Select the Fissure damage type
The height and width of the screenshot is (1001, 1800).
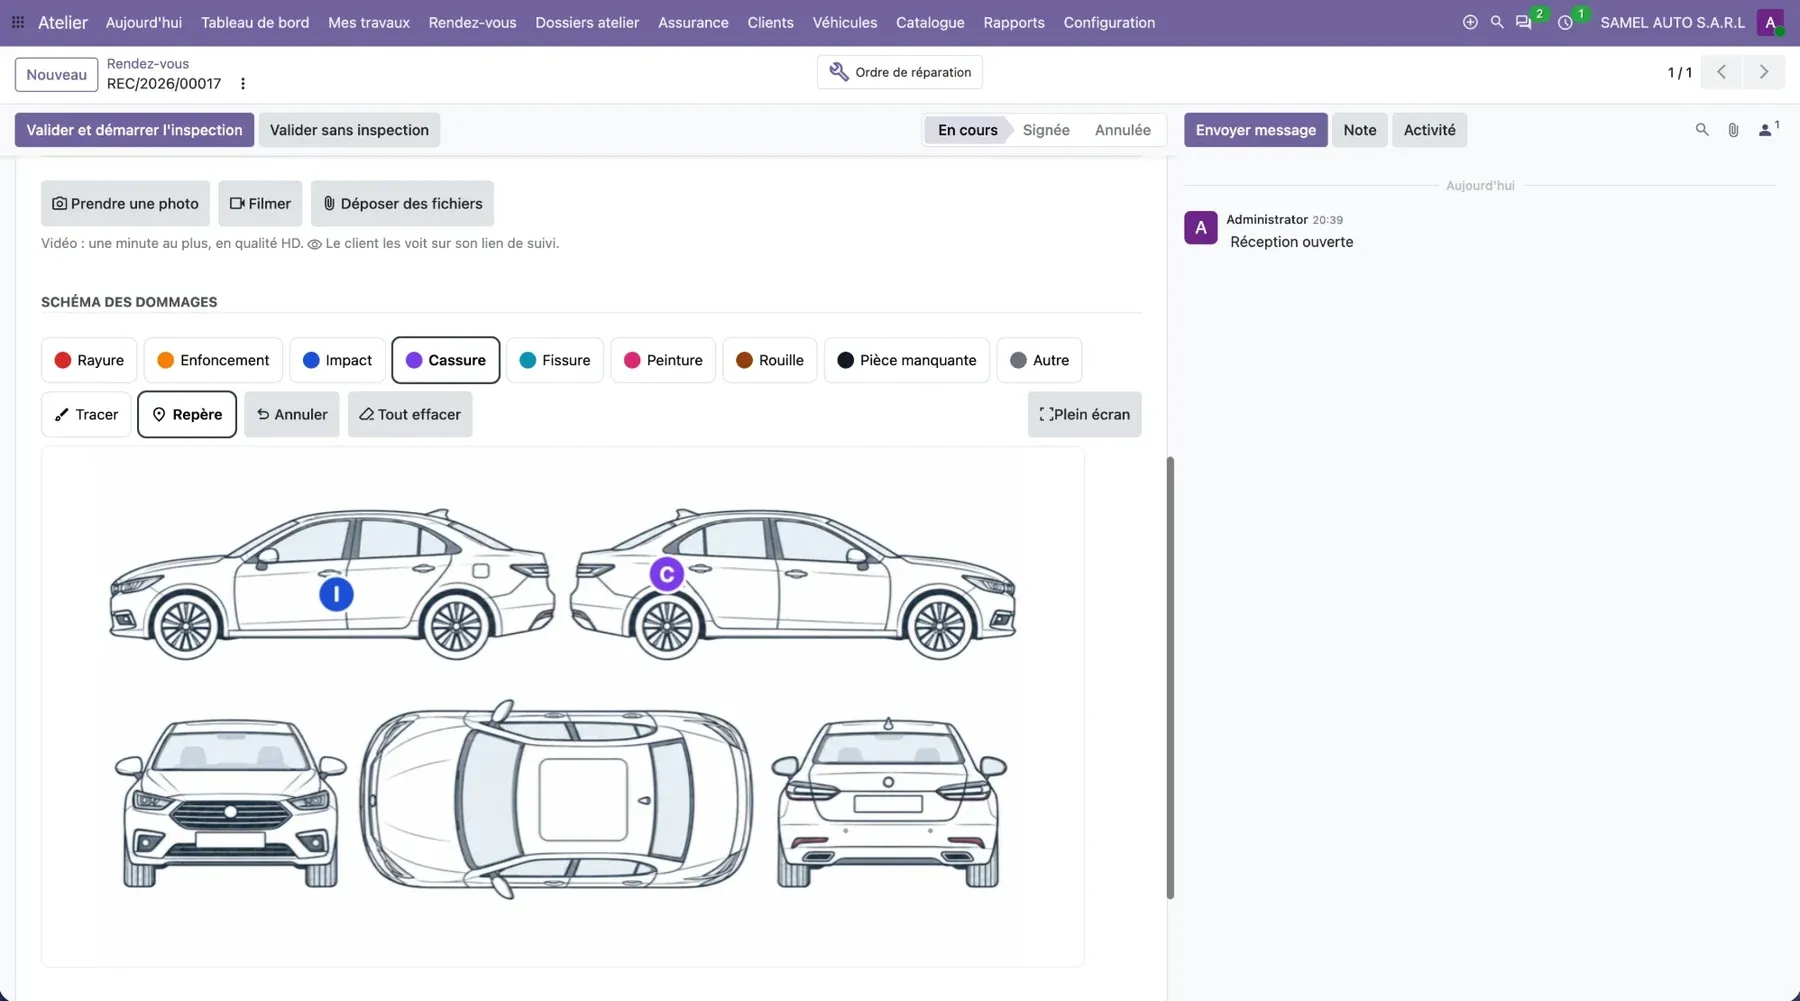click(x=555, y=360)
